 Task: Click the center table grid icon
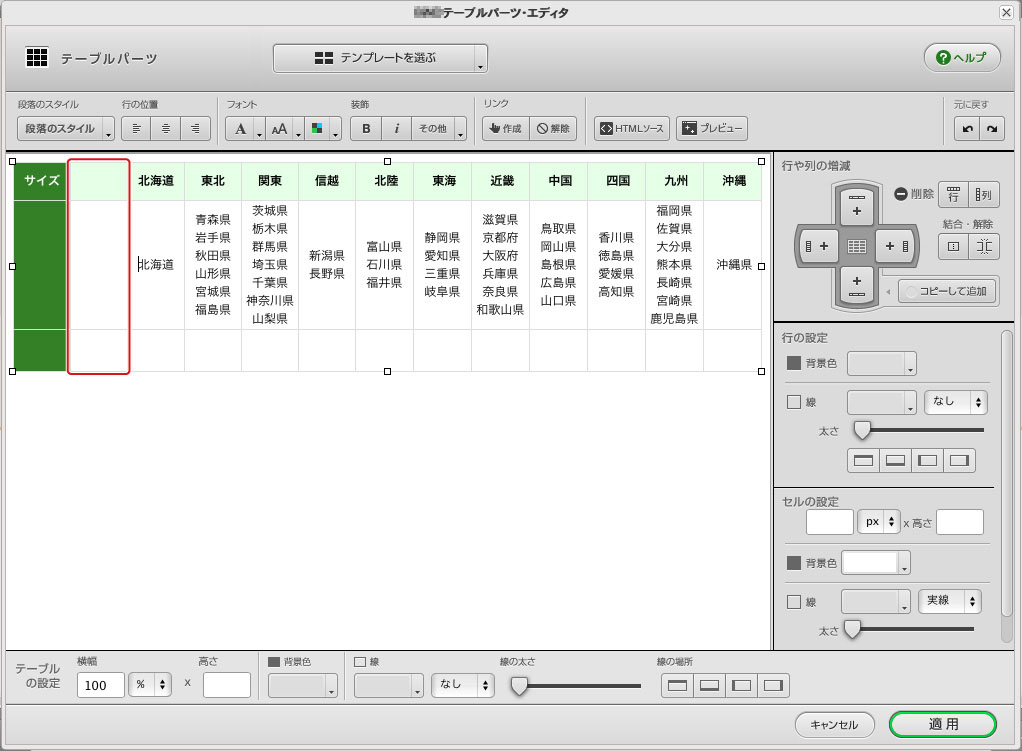coord(856,246)
